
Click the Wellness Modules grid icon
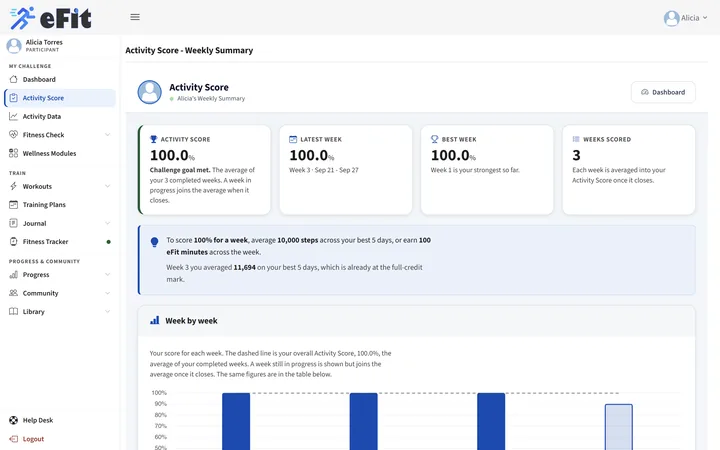pos(13,153)
